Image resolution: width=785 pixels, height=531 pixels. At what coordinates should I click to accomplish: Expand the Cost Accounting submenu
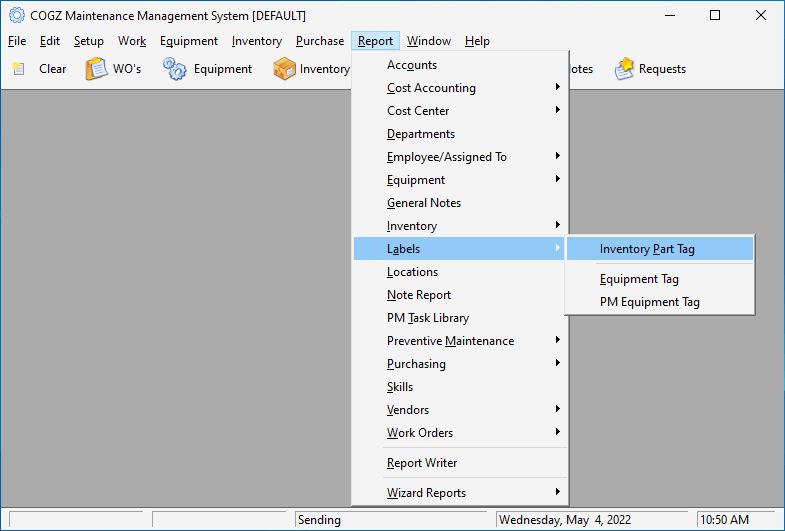click(460, 88)
